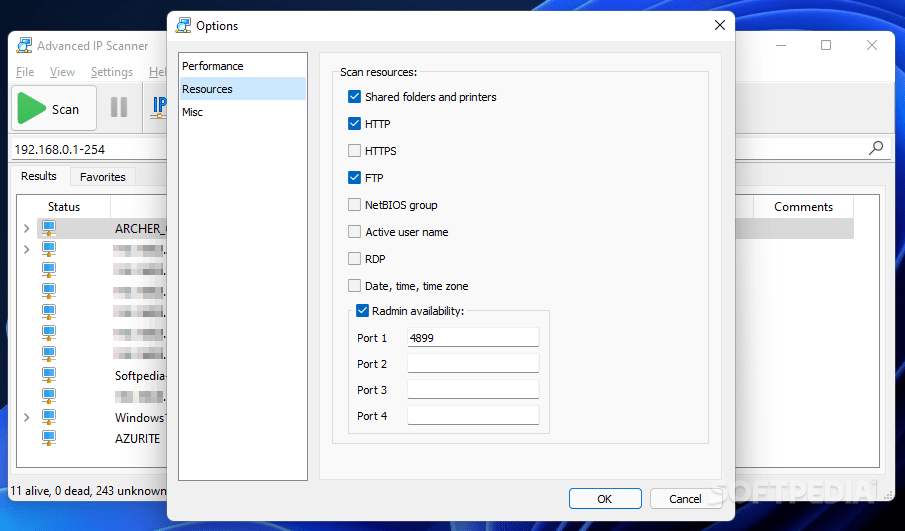Select the AZURITE computer icon

click(49, 438)
